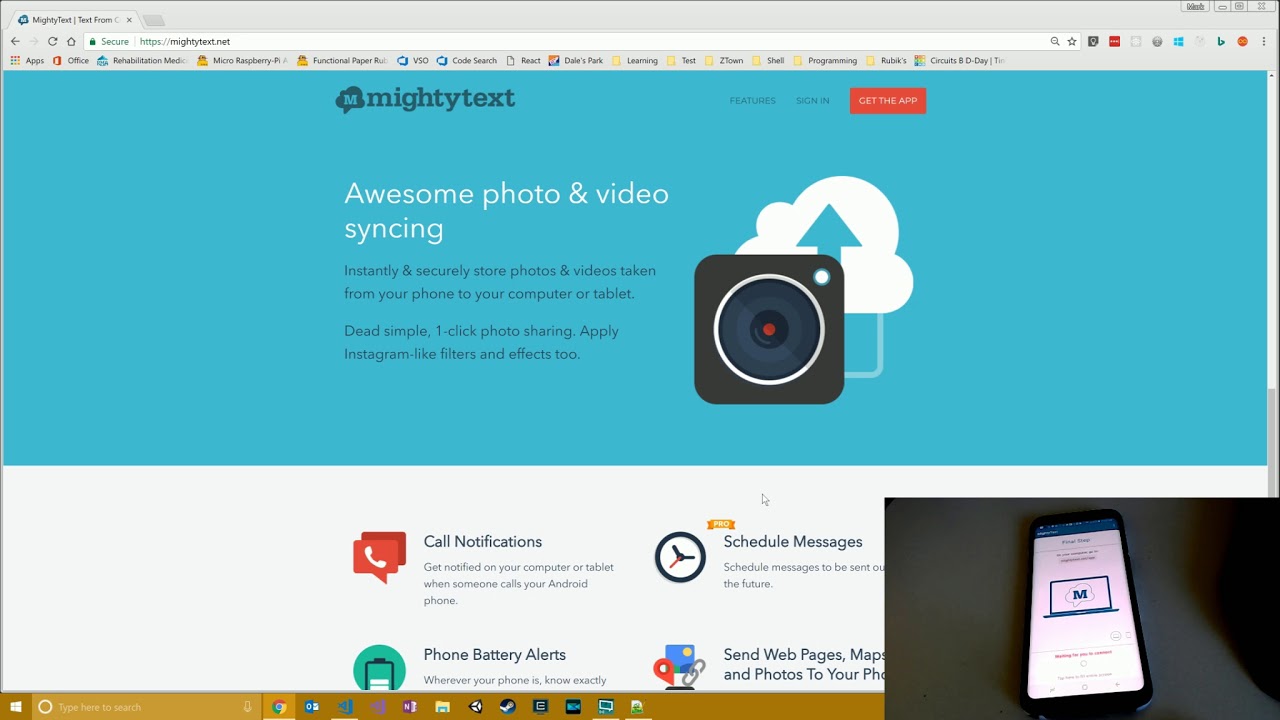Expand the Shell bookmarks folder
1280x720 pixels.
click(768, 60)
